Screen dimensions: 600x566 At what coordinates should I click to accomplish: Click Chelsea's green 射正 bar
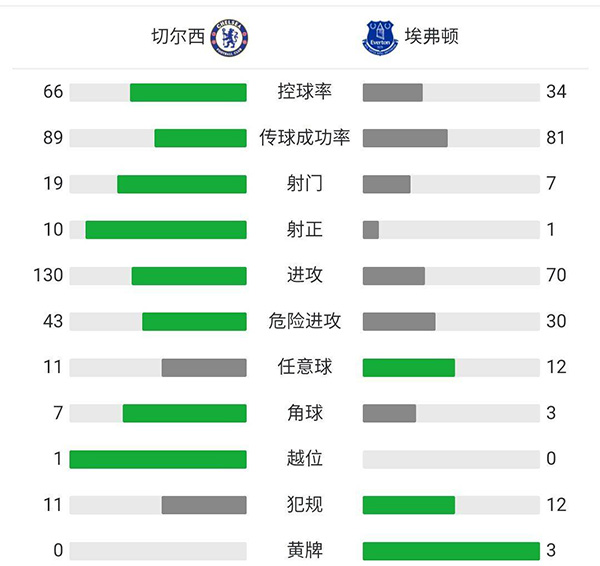[166, 230]
